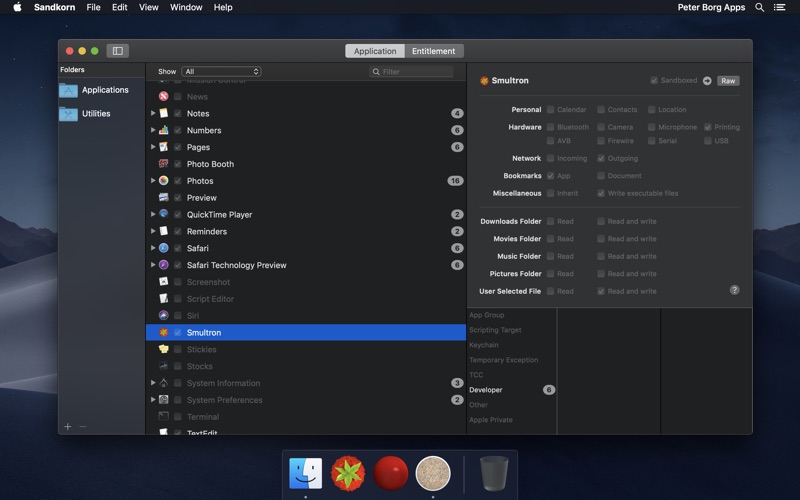Click the Photos app icon
The height and width of the screenshot is (500, 800).
tap(163, 181)
